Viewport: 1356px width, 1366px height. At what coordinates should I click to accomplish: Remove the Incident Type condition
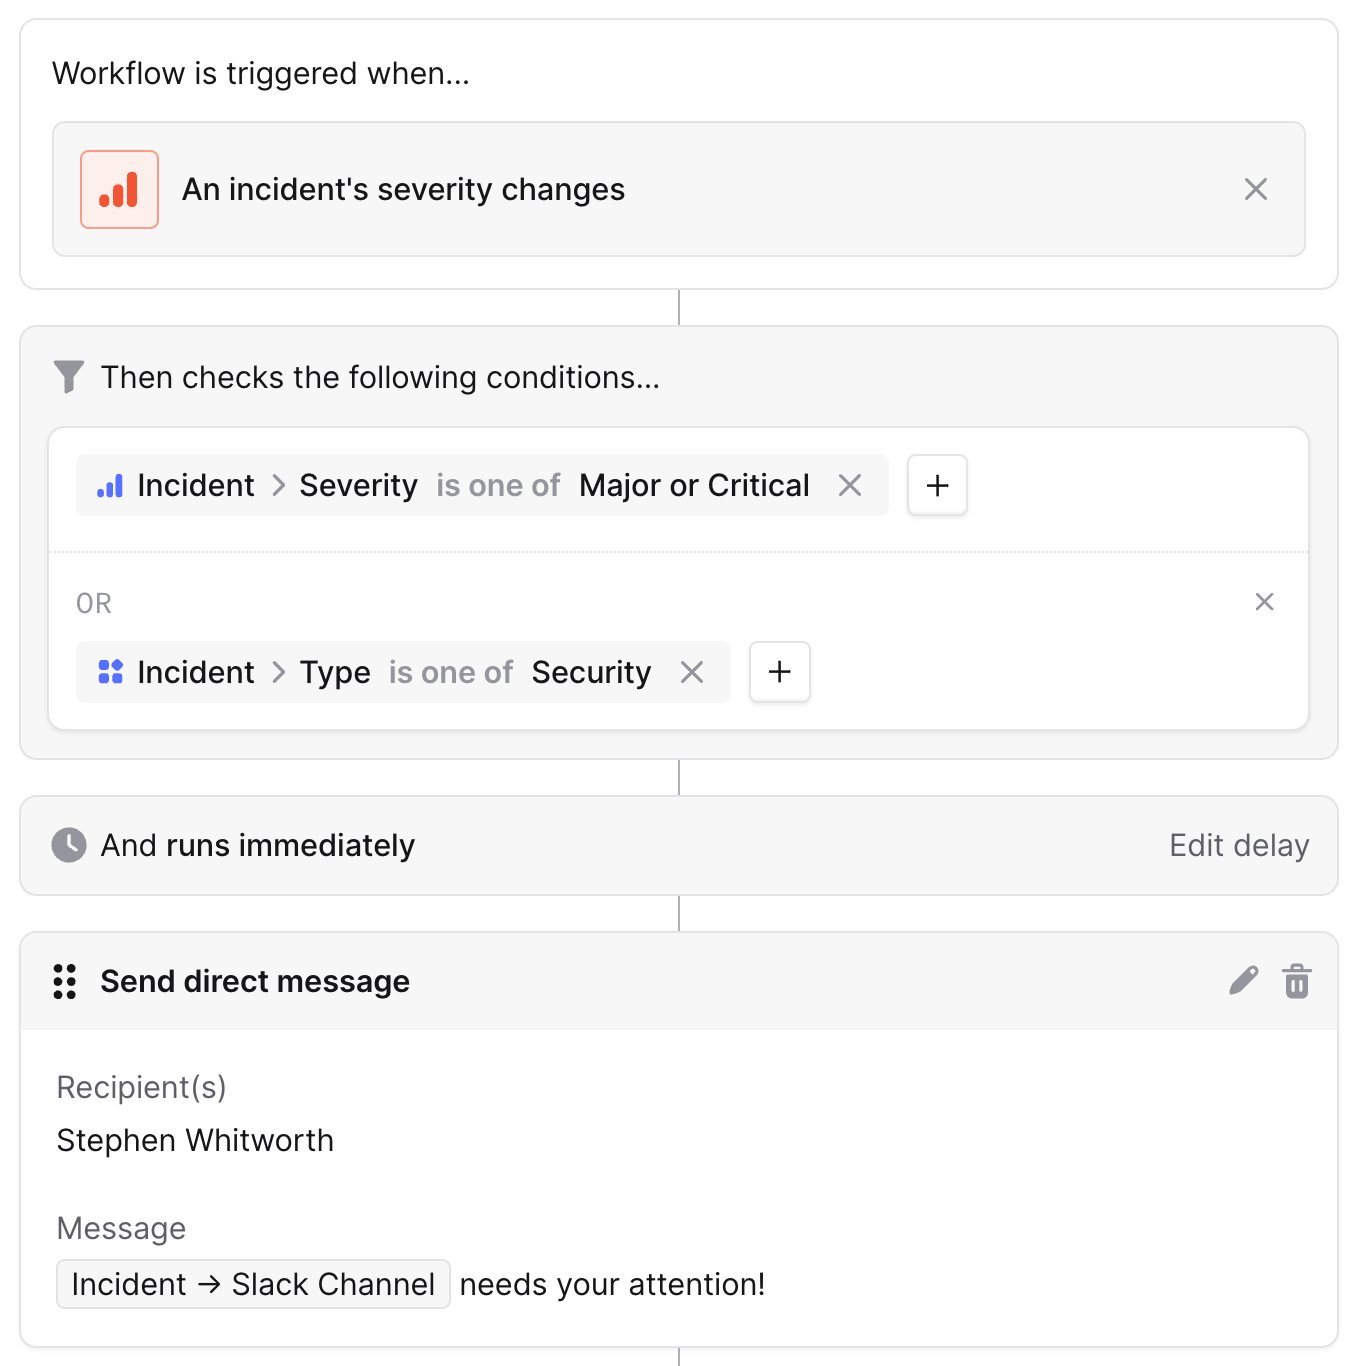click(x=692, y=672)
